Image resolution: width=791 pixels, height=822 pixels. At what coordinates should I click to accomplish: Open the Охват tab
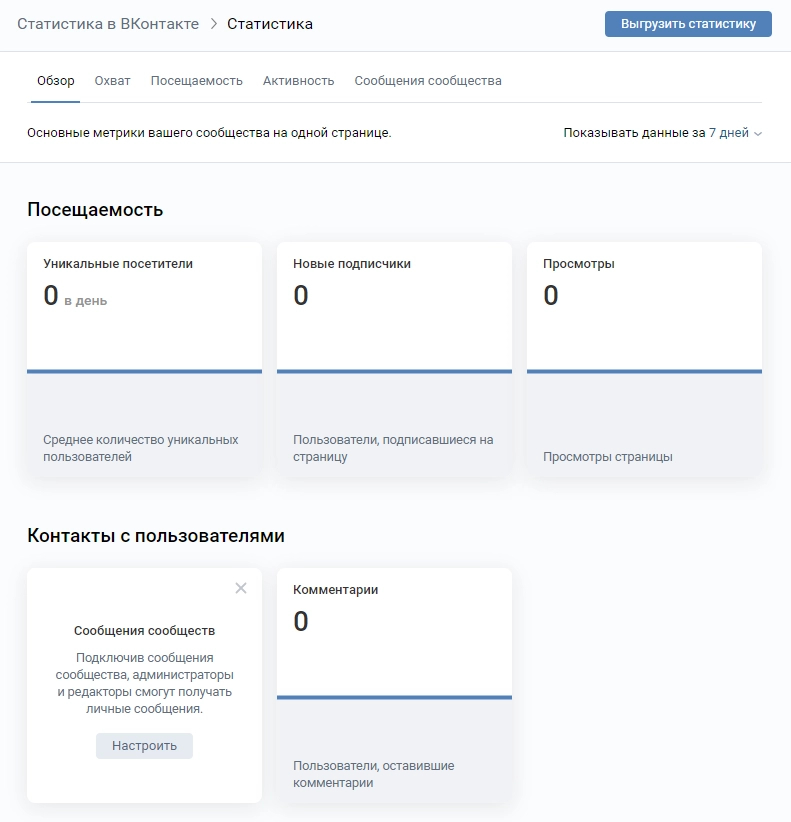click(x=112, y=81)
